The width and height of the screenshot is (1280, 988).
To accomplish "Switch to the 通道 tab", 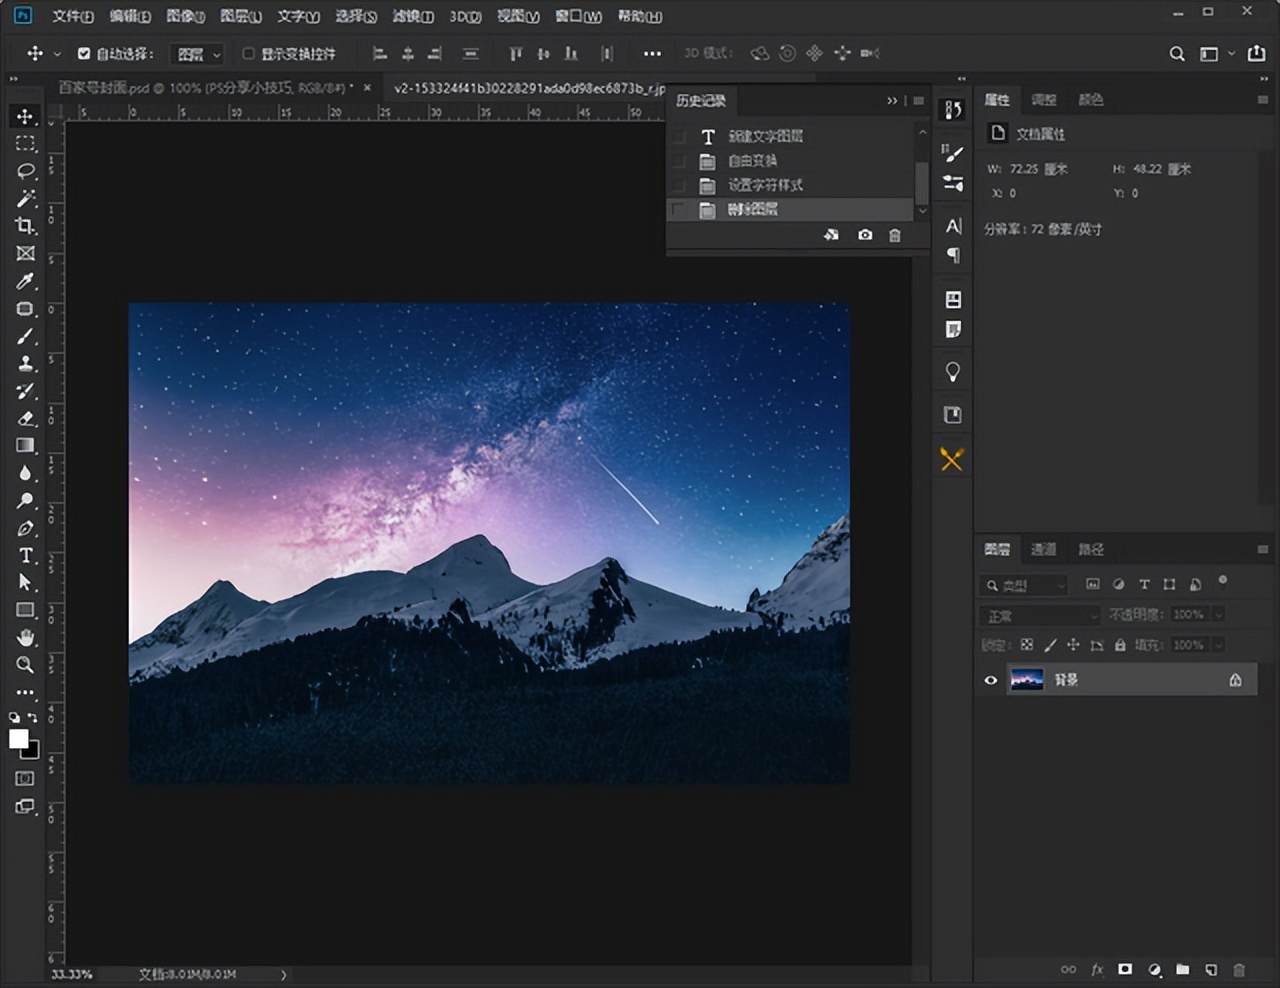I will click(1043, 549).
